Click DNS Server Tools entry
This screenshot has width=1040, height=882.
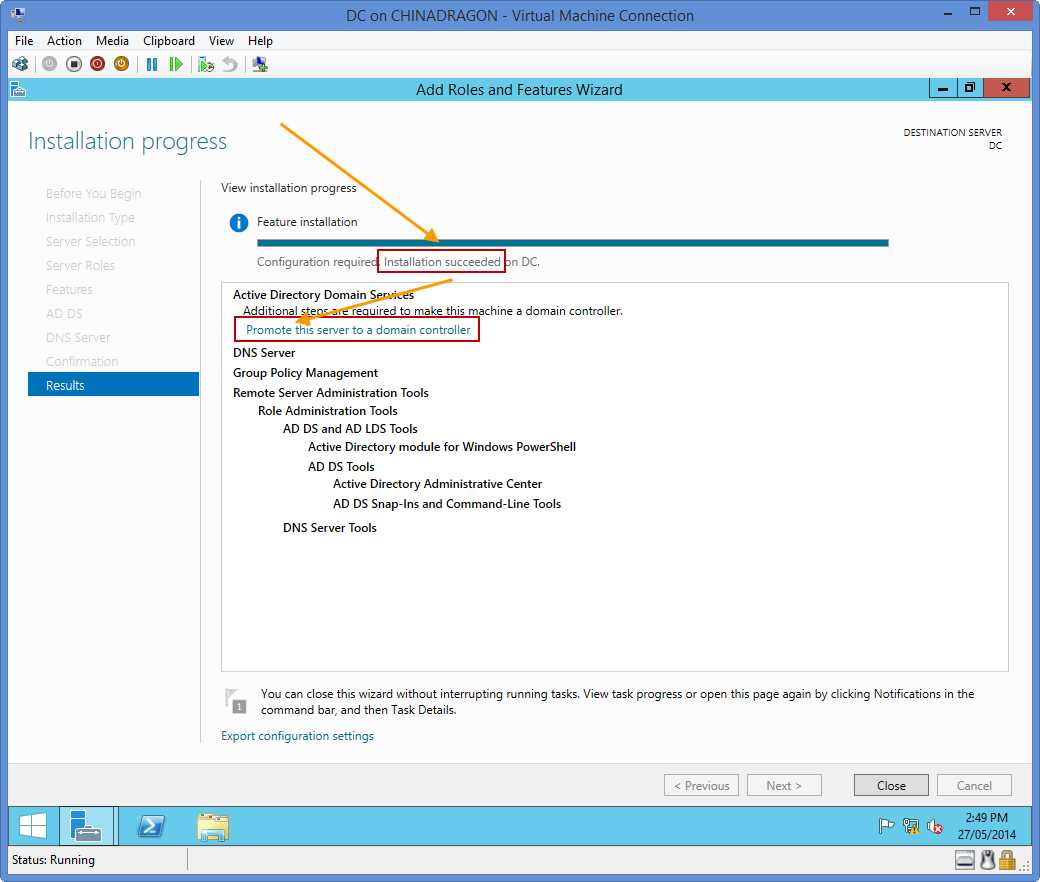[x=330, y=527]
